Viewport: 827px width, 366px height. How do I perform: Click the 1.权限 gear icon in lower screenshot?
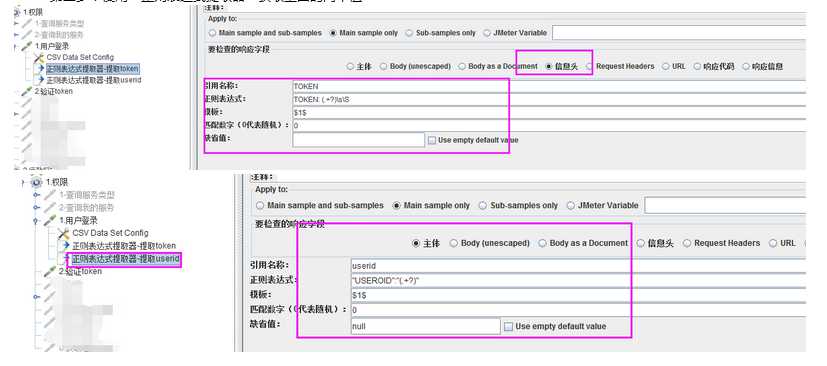coord(36,182)
